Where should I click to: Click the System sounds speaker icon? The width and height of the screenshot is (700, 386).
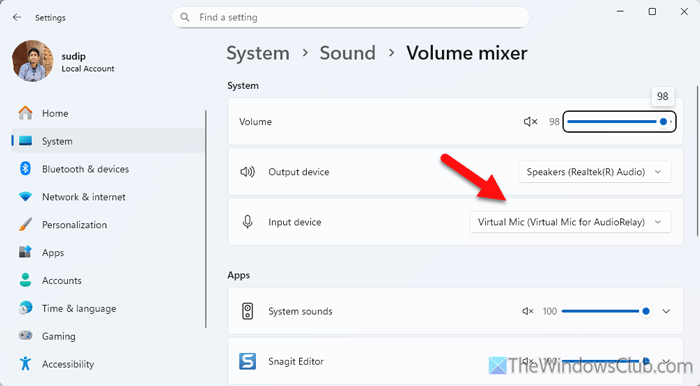[247, 311]
